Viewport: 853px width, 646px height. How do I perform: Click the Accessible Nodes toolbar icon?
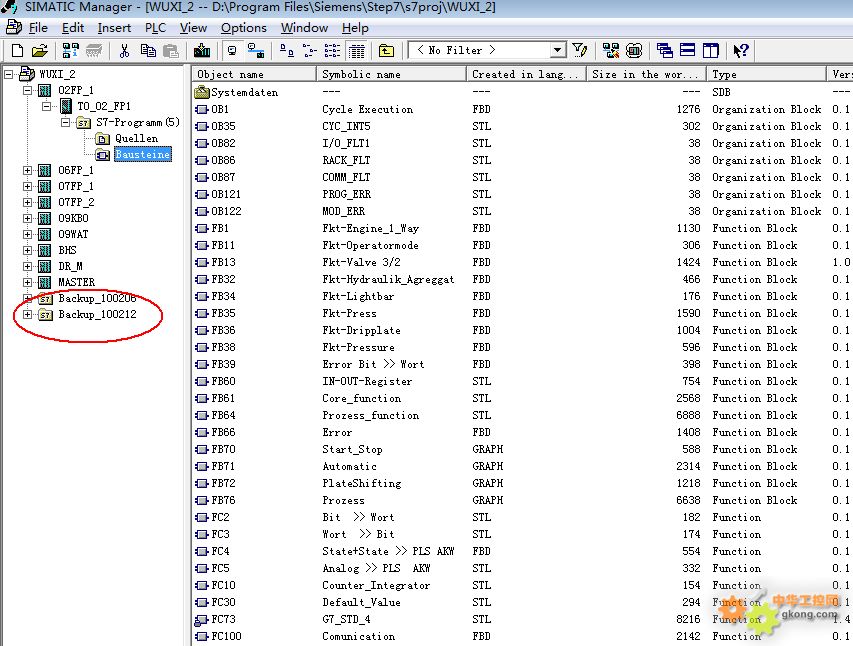coord(70,51)
